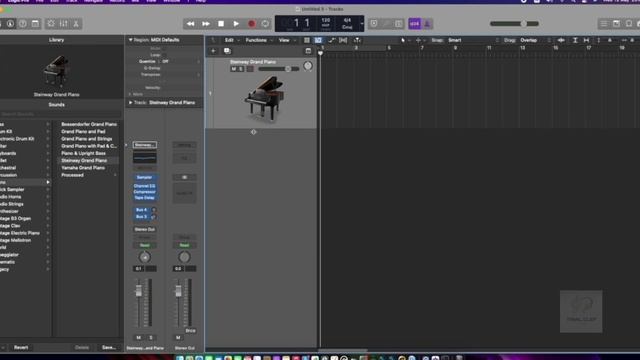Click the grand piano image in the track header
Viewport: 640px width, 360px height.
[264, 98]
